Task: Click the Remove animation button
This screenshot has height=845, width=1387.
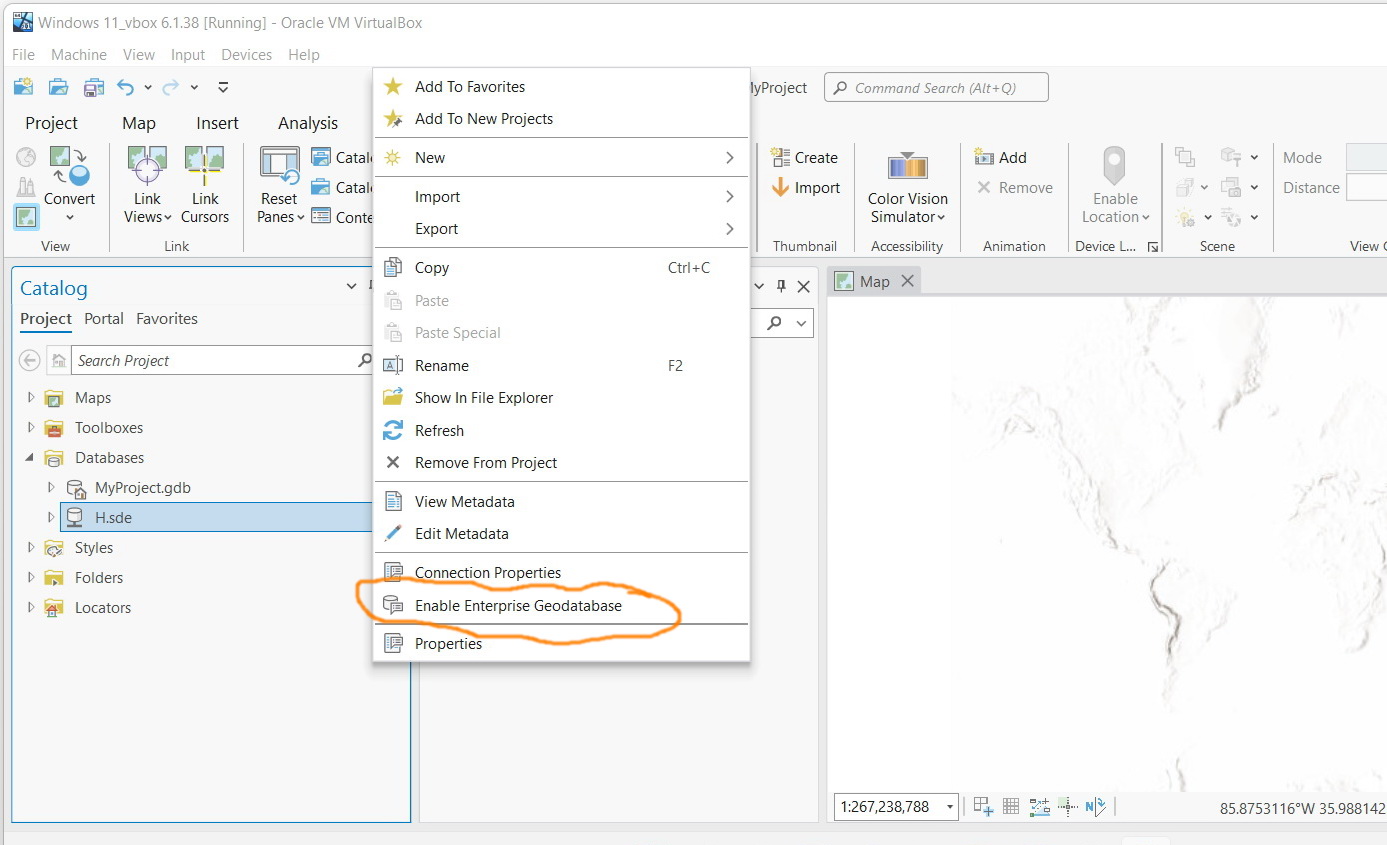Action: point(1014,187)
